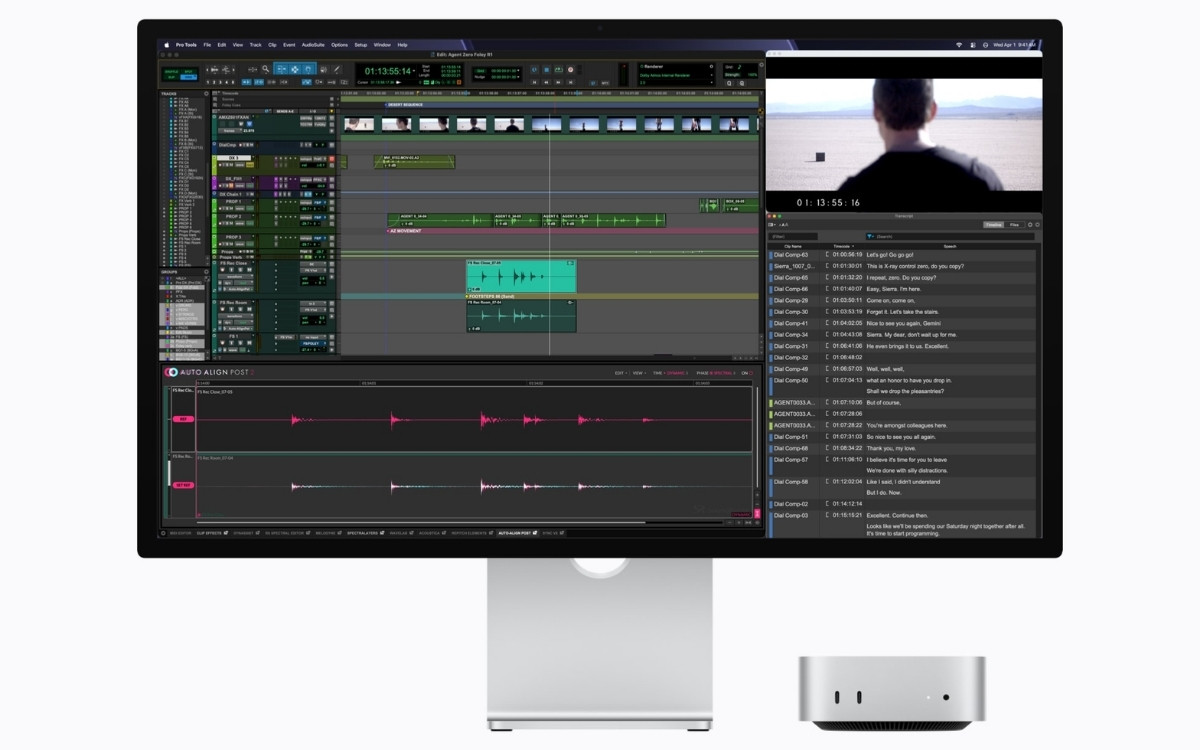Open the File menu
The height and width of the screenshot is (750, 1200).
207,45
